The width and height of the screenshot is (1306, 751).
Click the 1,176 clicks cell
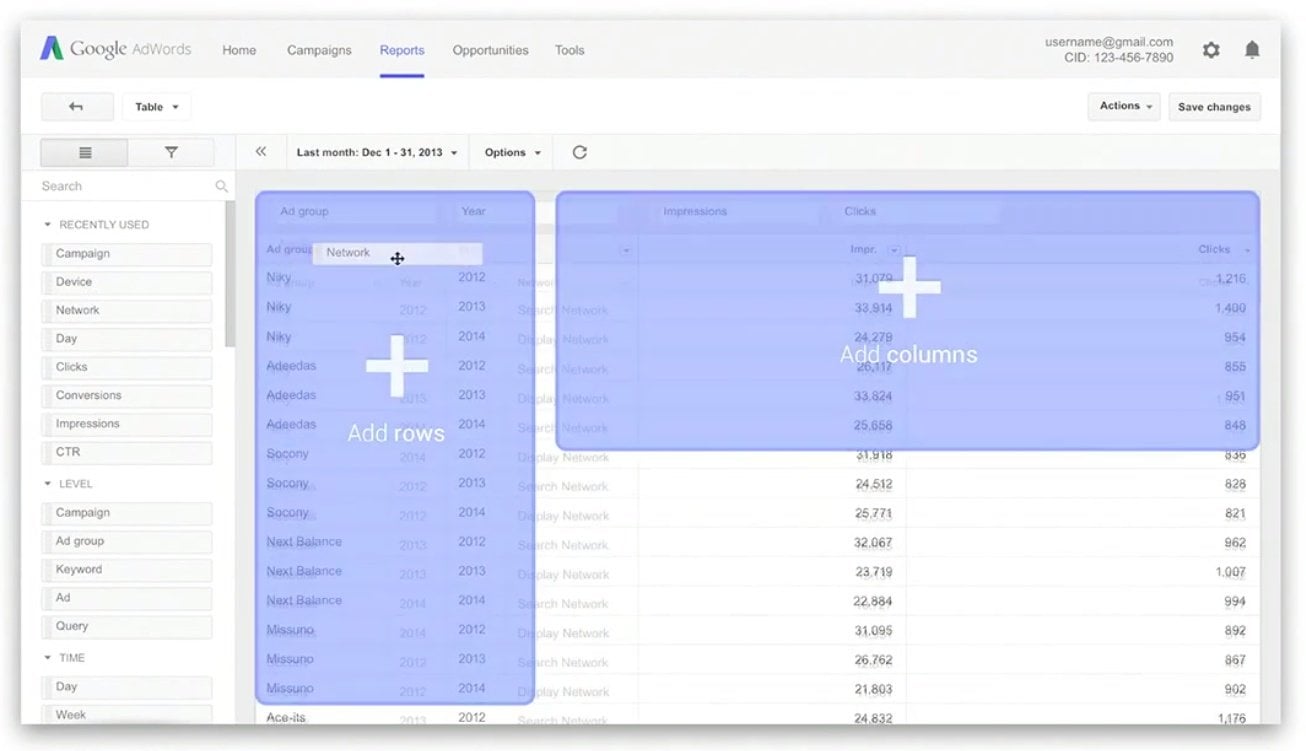point(1232,718)
